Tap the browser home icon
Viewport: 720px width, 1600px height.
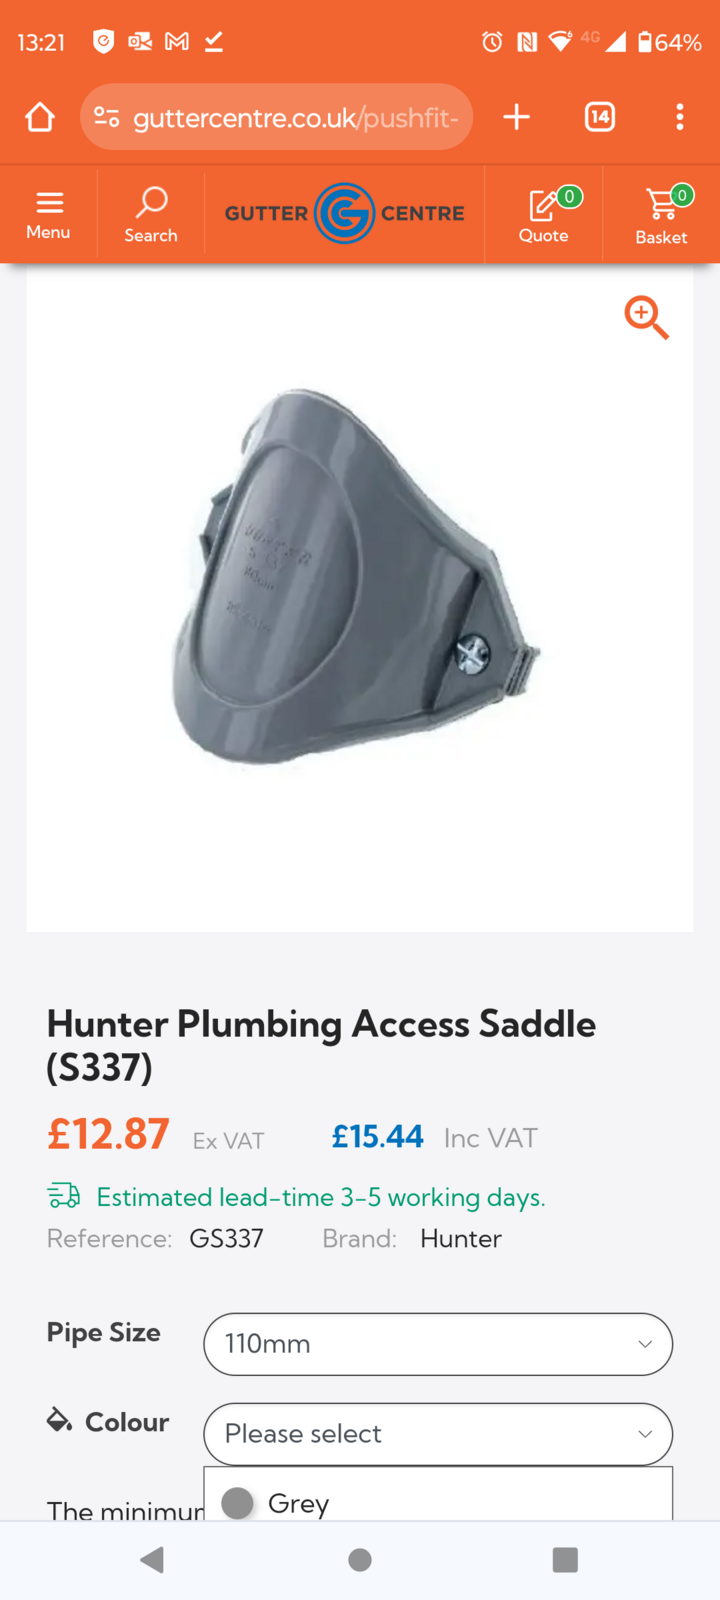click(x=40, y=117)
